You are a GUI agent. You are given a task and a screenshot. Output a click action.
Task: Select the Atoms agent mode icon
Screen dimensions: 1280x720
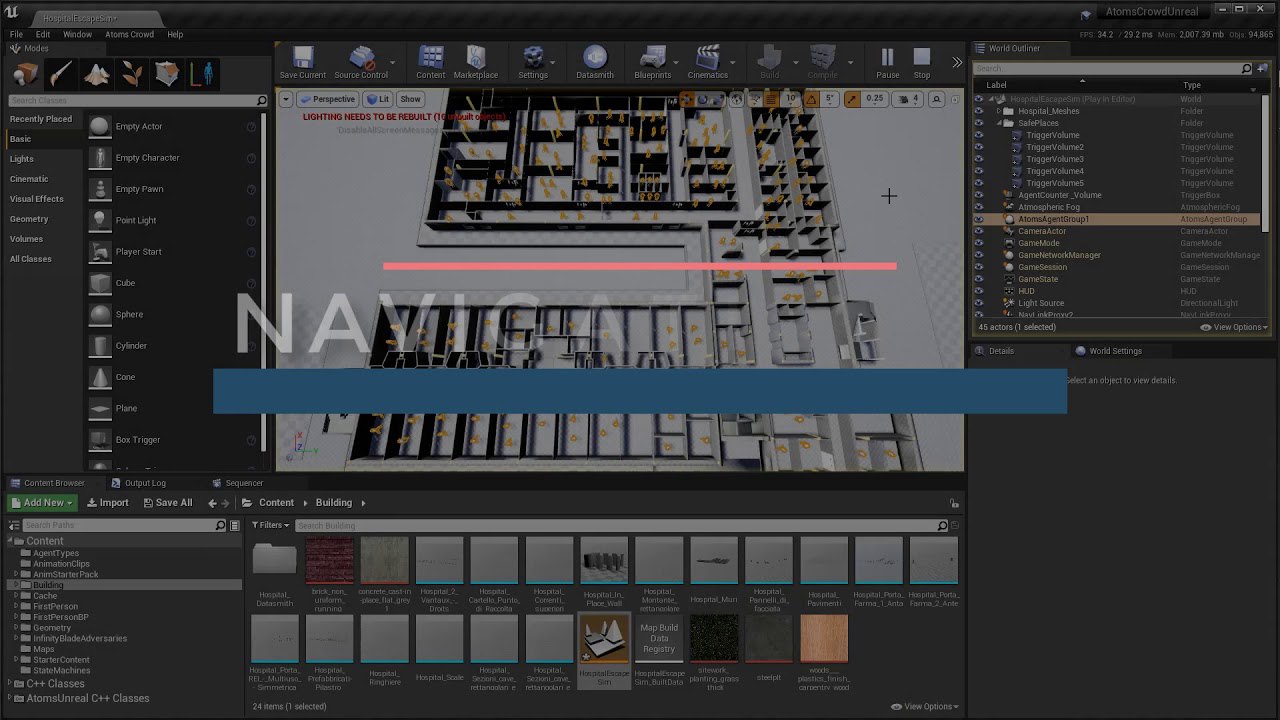coord(204,74)
